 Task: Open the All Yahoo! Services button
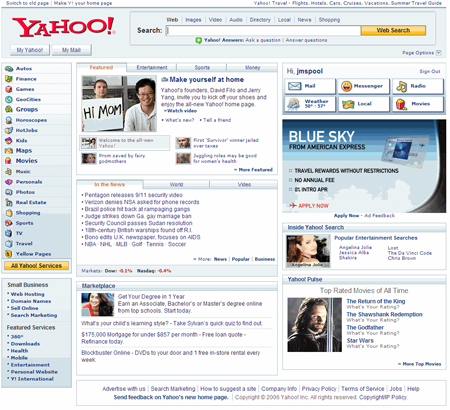coord(36,266)
